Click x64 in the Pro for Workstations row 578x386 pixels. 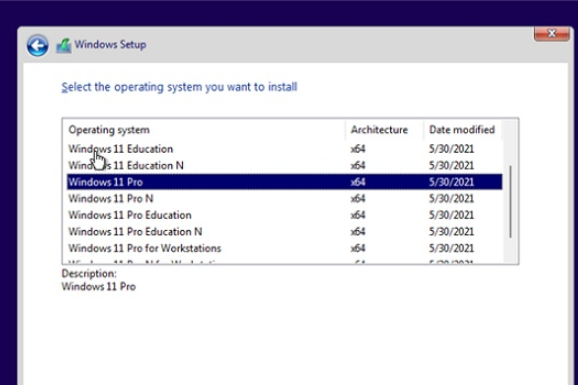click(358, 248)
